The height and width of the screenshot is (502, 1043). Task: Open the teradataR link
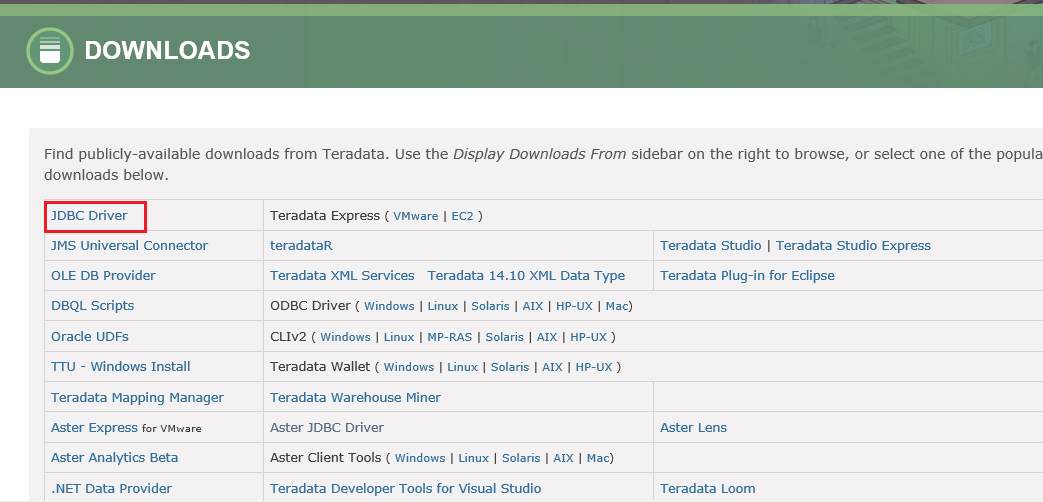(301, 245)
